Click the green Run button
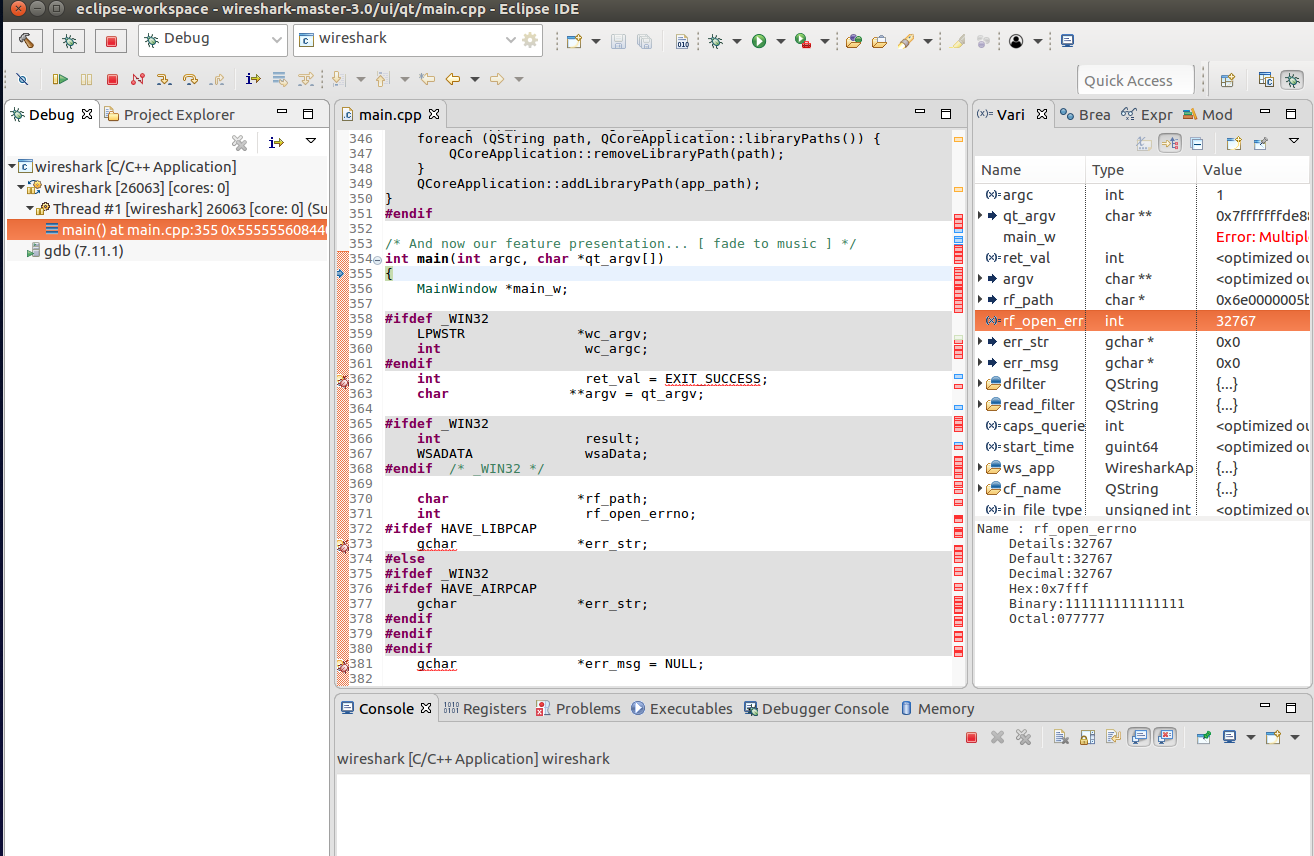The width and height of the screenshot is (1314, 856). [759, 41]
